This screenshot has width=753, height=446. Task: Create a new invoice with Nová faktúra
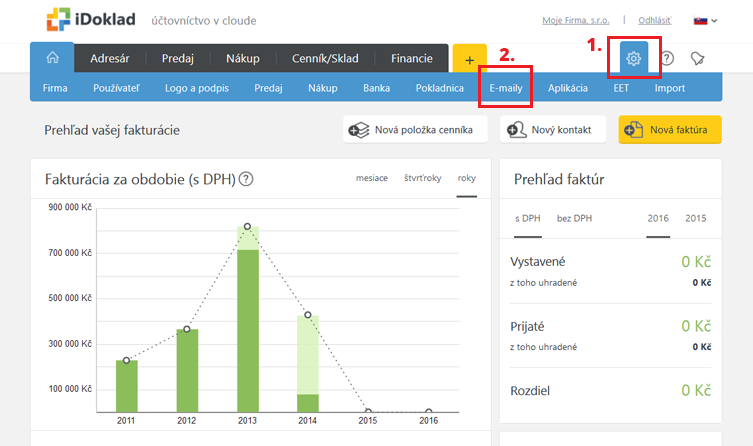point(668,129)
